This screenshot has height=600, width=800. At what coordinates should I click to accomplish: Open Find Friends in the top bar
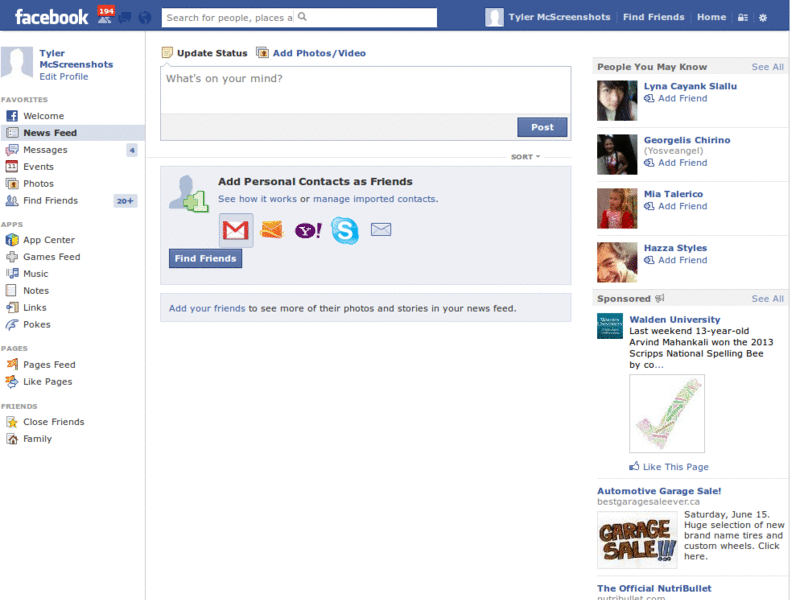point(653,17)
